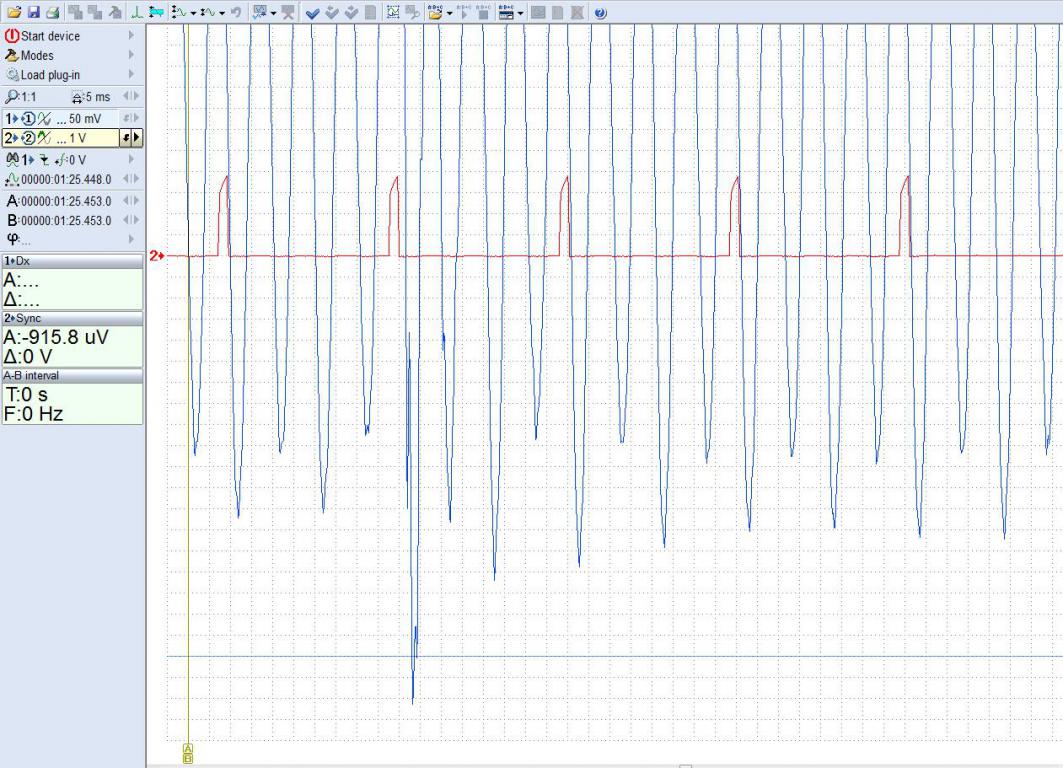Click the first blue checkmark toolbar icon
Image resolution: width=1063 pixels, height=768 pixels.
313,13
